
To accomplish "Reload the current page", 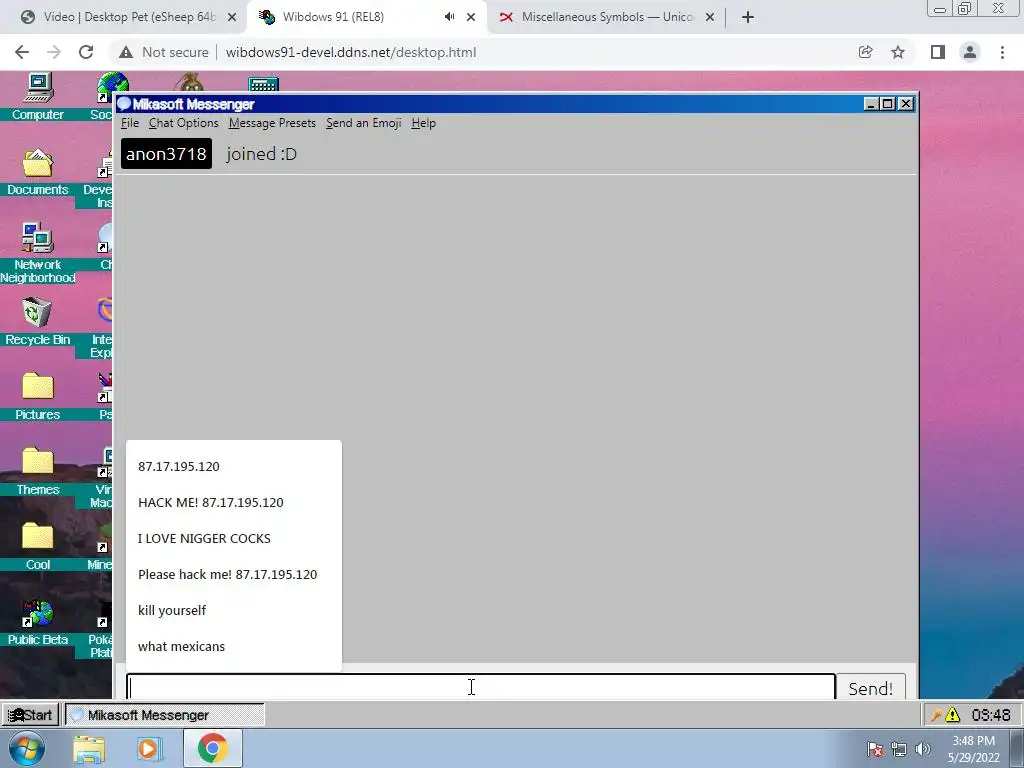I will coord(86,52).
